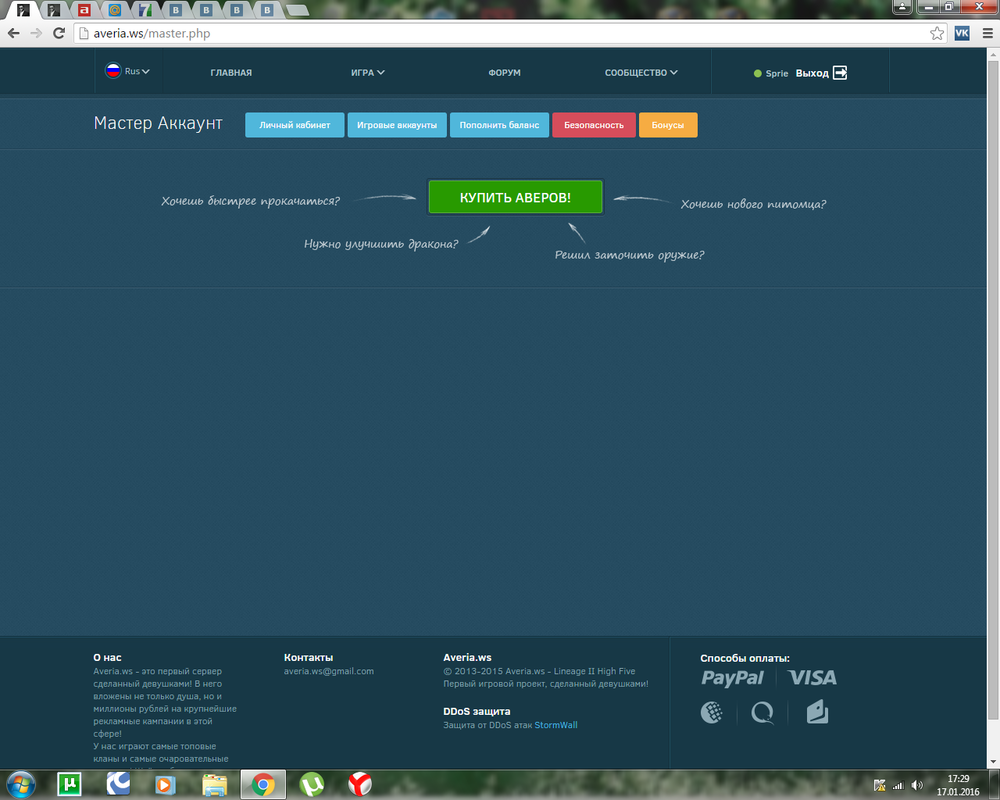The height and width of the screenshot is (800, 1000).
Task: Follow the StormWall link in footer
Action: [x=556, y=725]
